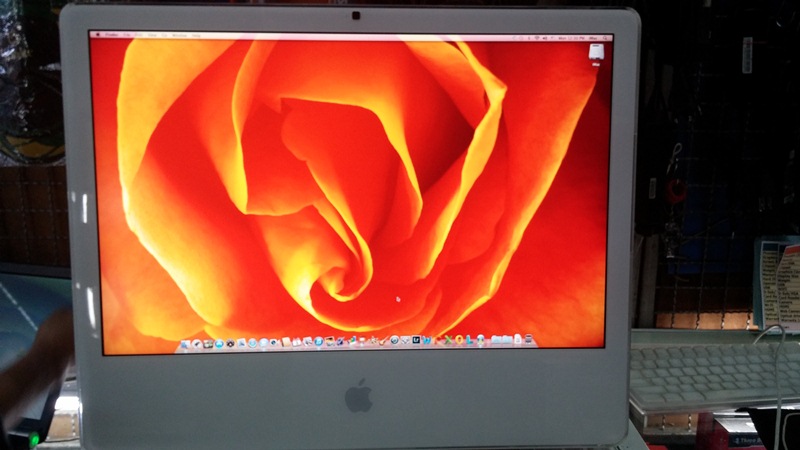Image resolution: width=800 pixels, height=450 pixels.
Task: Launch Microsoft Word from Dock
Action: pyautogui.click(x=427, y=340)
